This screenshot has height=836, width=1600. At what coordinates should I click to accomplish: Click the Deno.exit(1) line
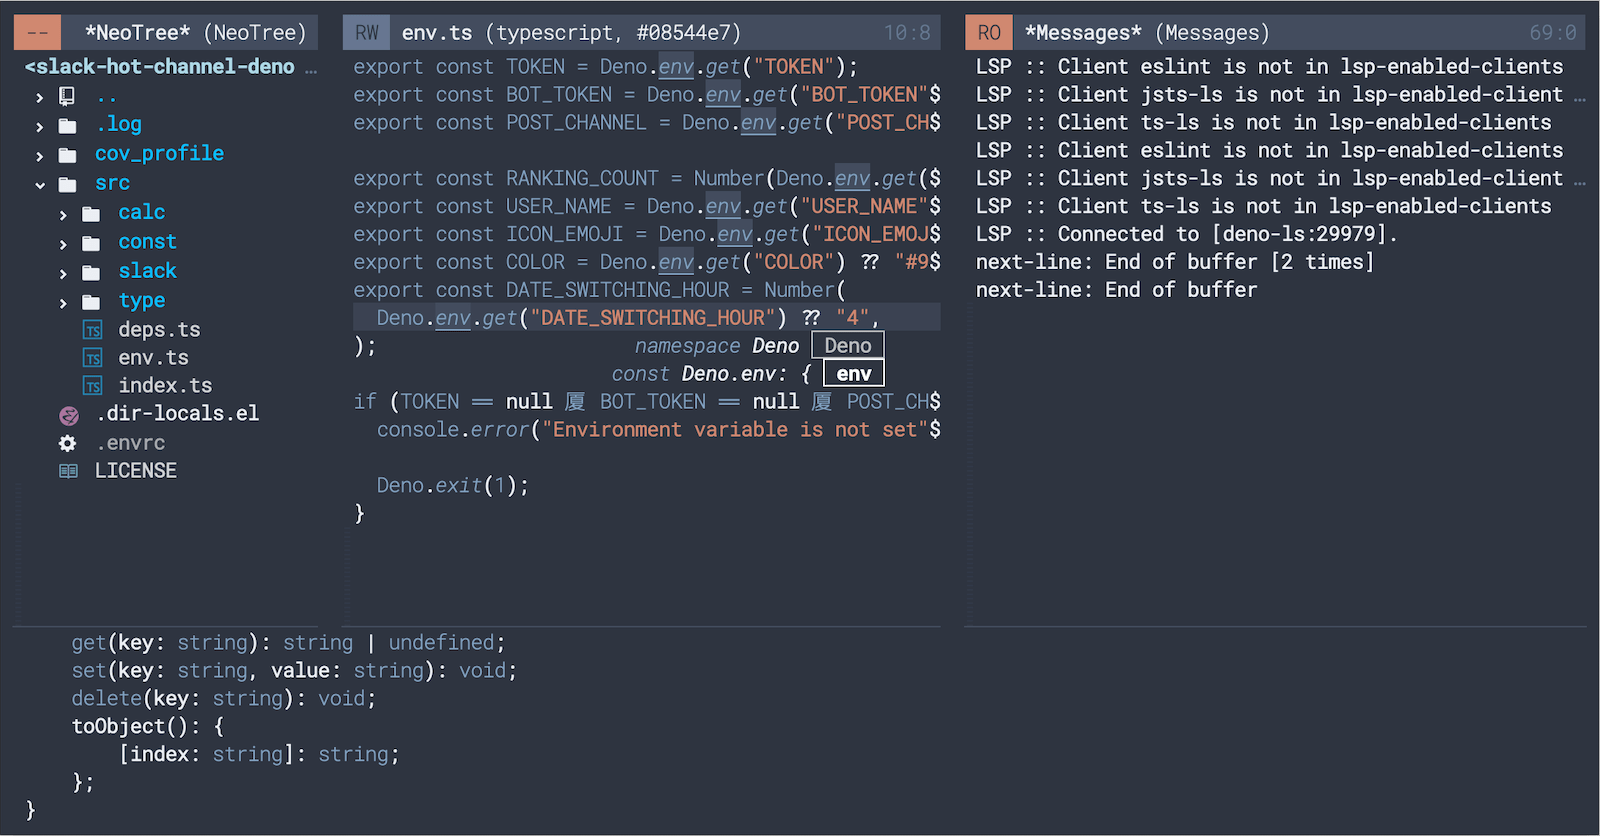coord(453,486)
